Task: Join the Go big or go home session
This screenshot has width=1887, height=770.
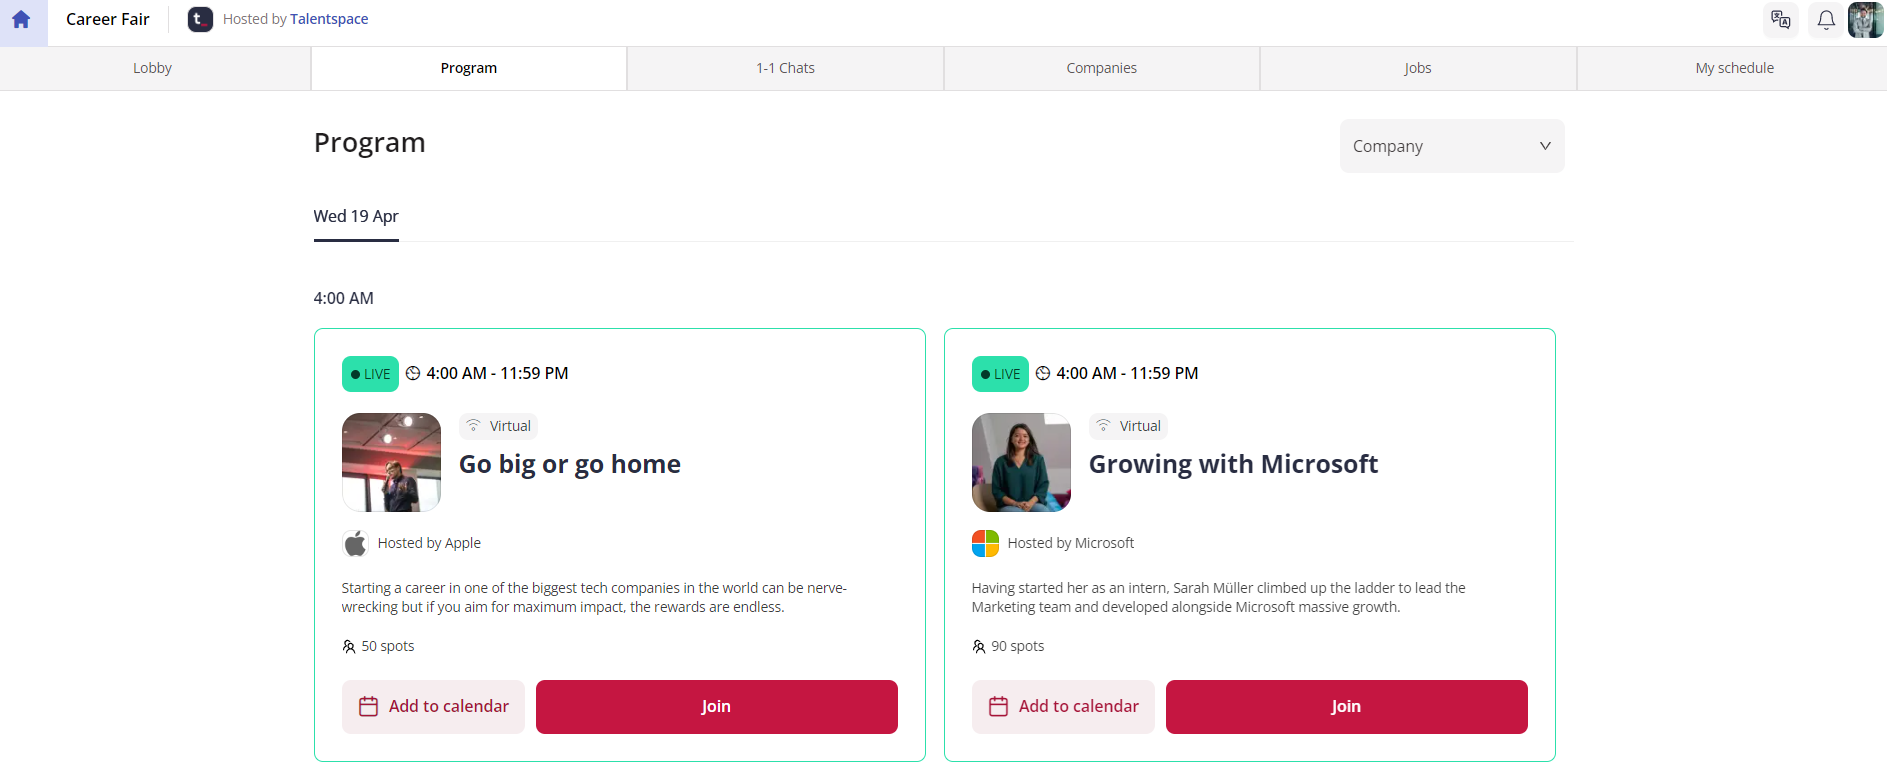Action: click(x=716, y=707)
